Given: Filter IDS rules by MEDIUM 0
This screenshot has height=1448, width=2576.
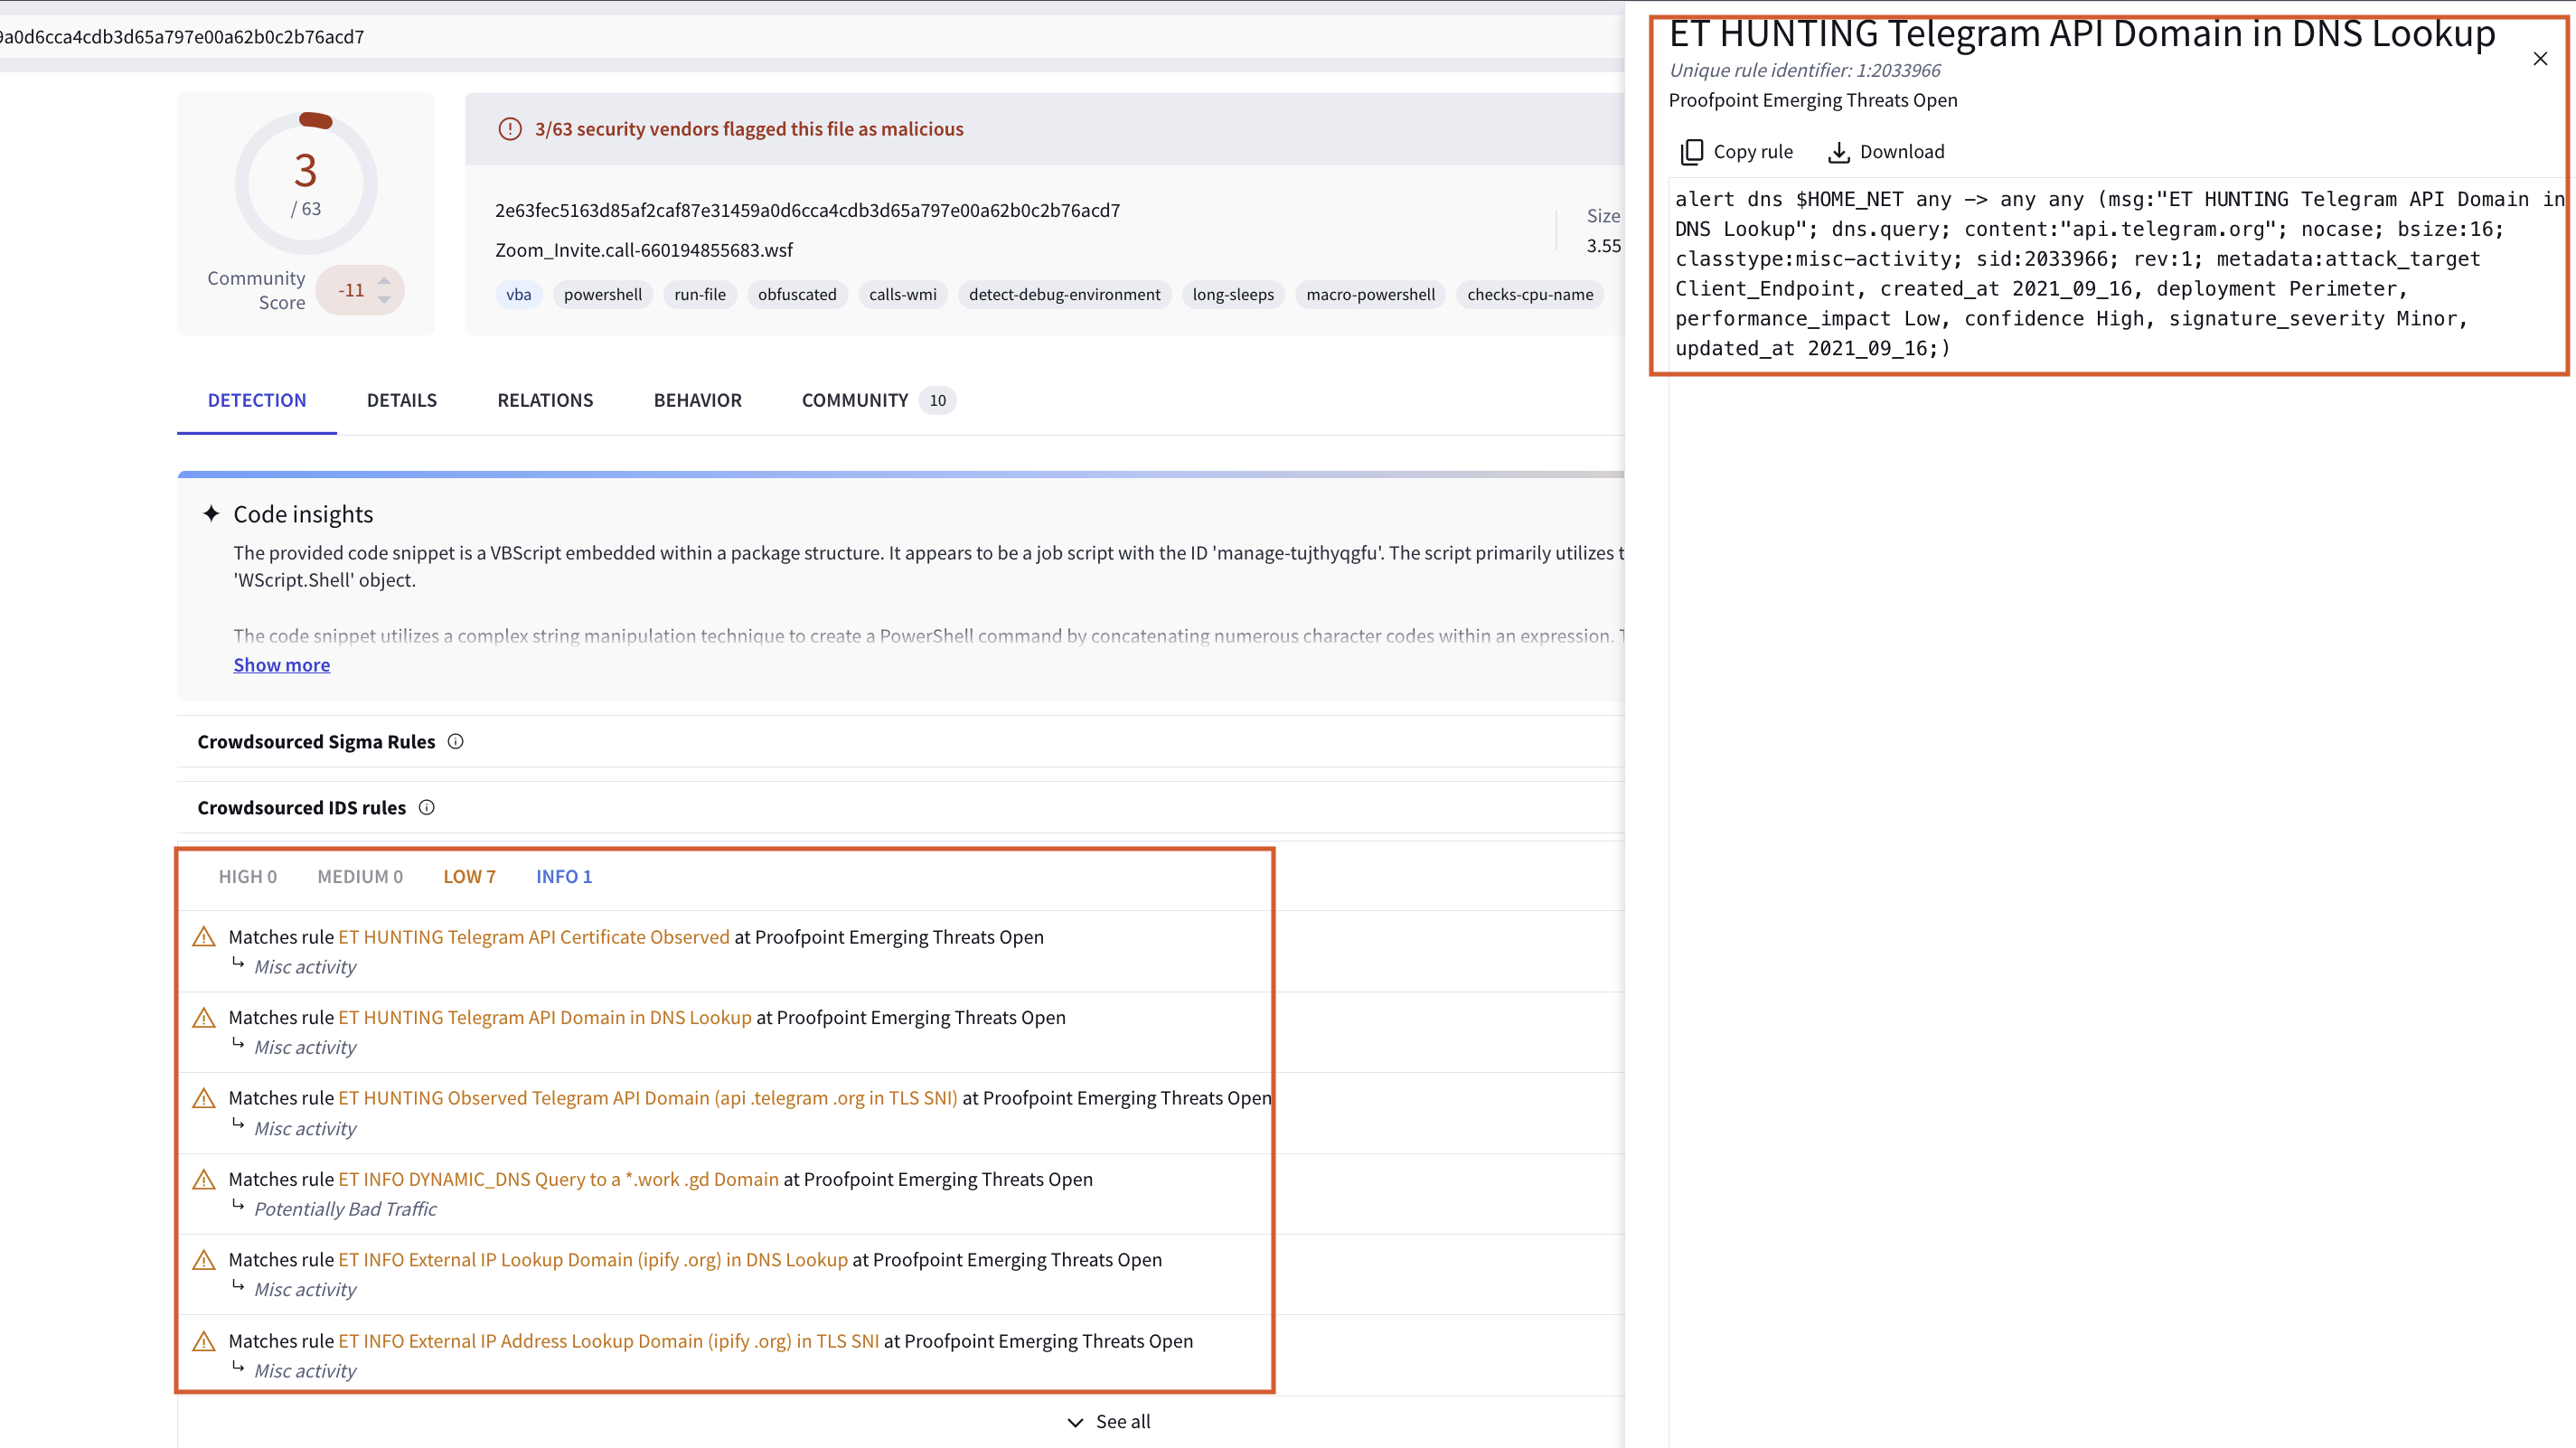Looking at the screenshot, I should tap(360, 877).
